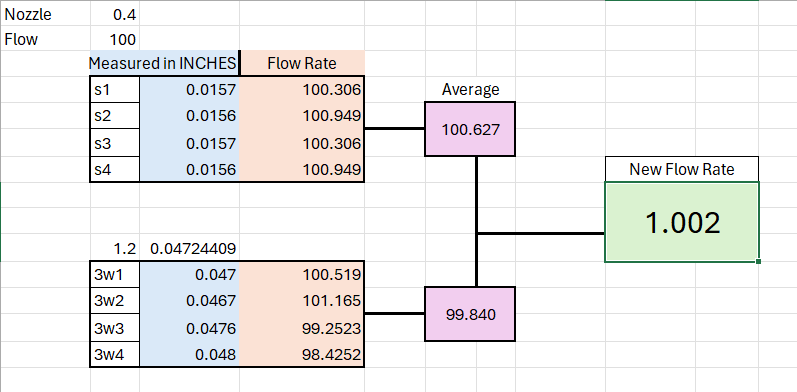797x392 pixels.
Task: Click 3w3 flow rate 99.2523
Action: [302, 328]
